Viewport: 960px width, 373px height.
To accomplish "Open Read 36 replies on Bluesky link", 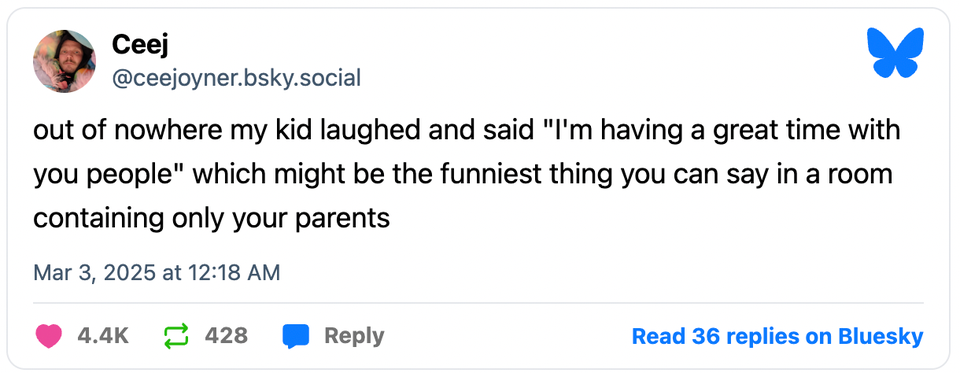I will point(777,336).
